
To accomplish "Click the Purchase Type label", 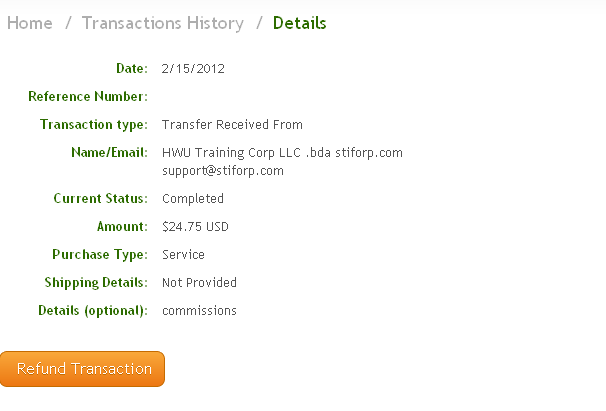I will point(100,255).
